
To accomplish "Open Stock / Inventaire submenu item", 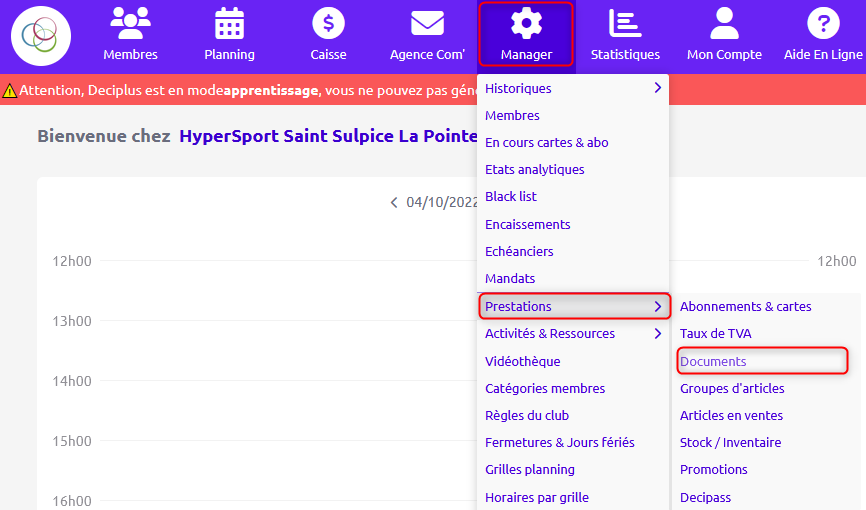I will [x=730, y=443].
